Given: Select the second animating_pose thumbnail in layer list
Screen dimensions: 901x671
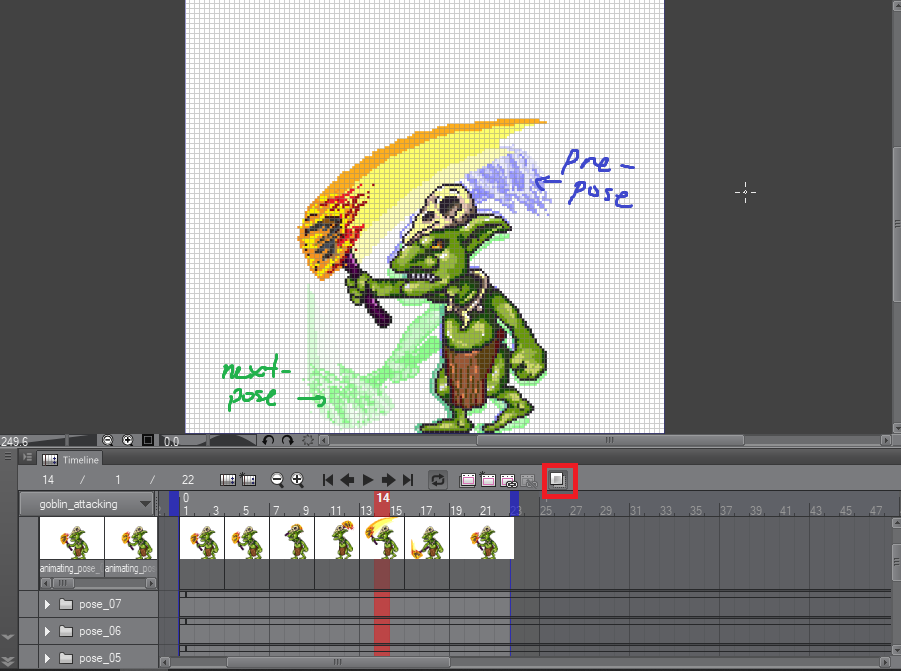Looking at the screenshot, I should click(x=131, y=538).
